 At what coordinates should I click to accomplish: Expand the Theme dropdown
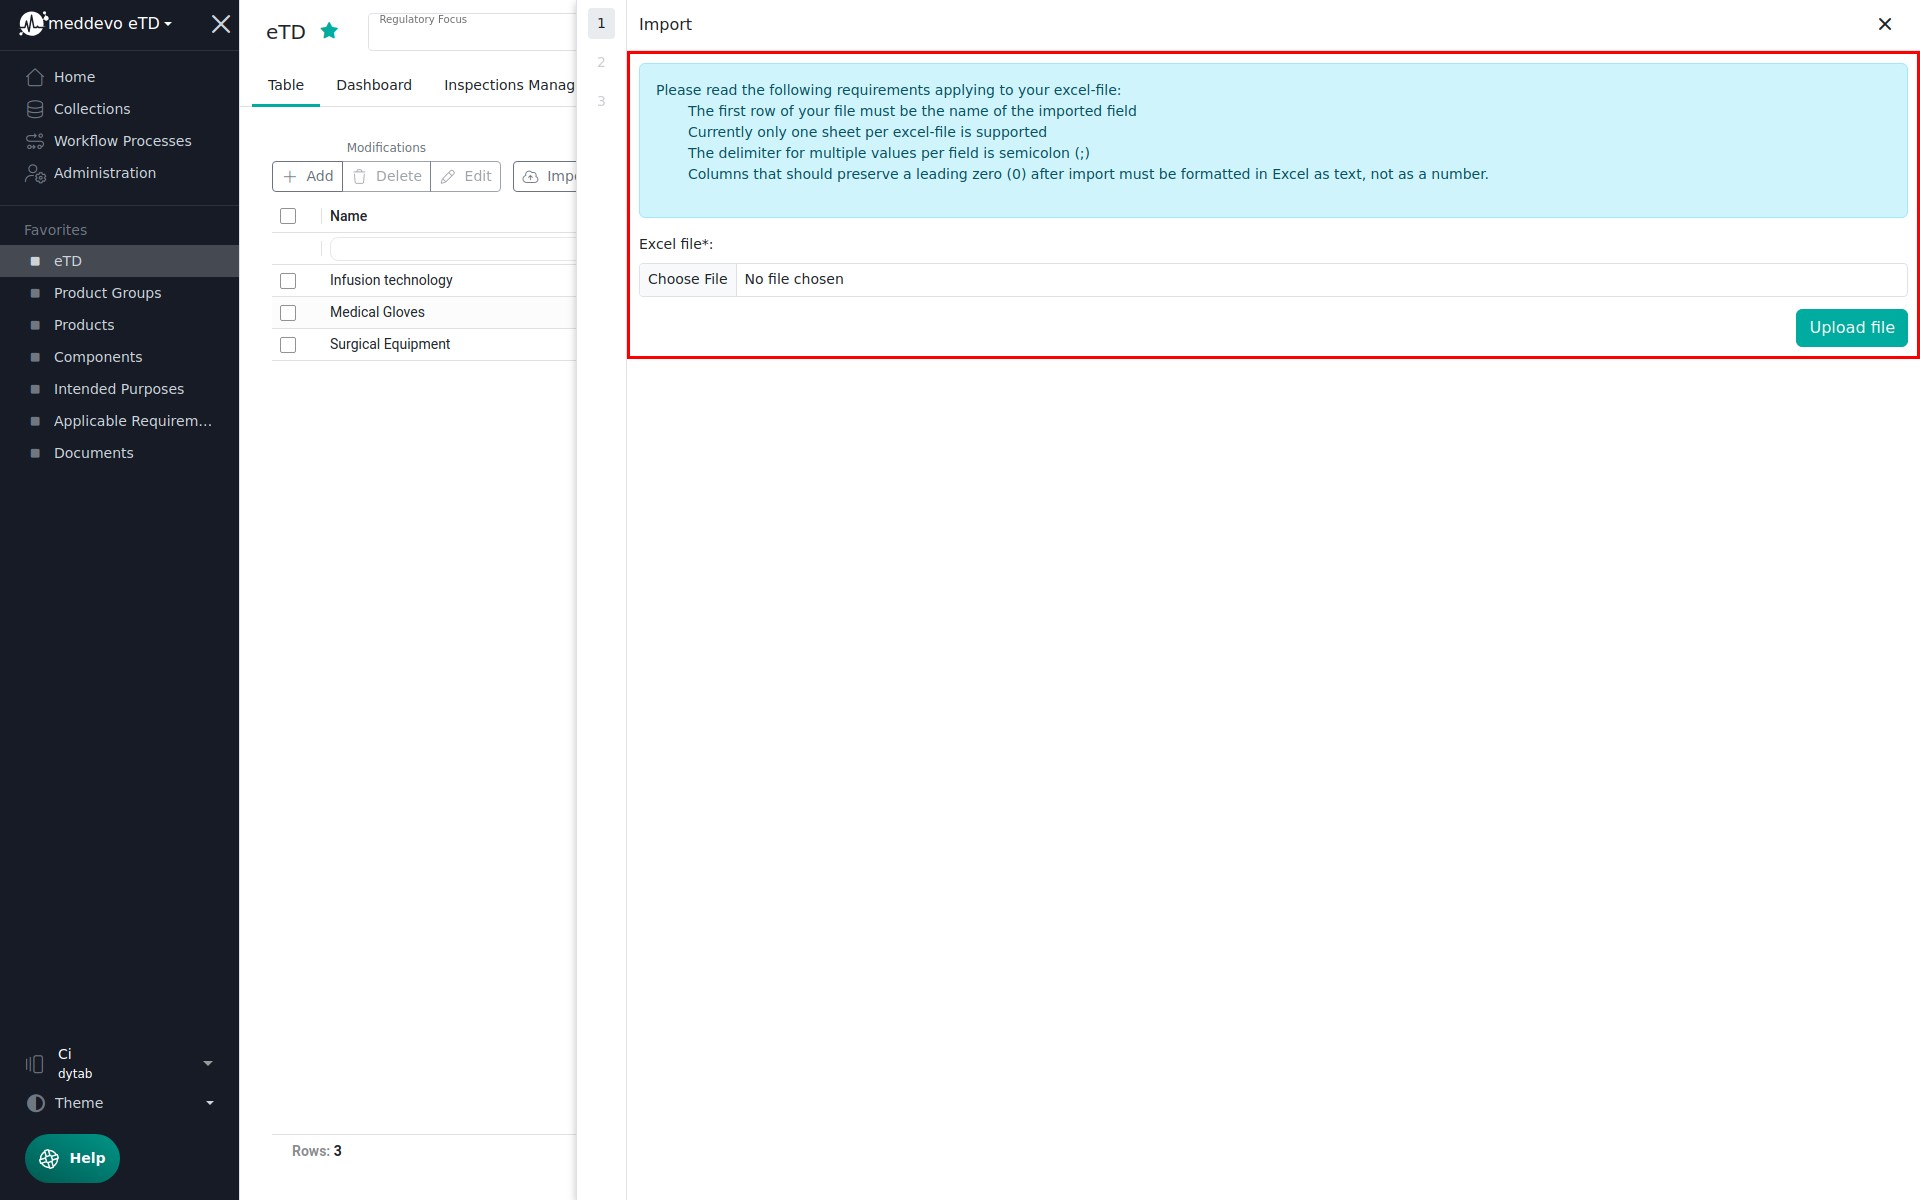(x=209, y=1103)
